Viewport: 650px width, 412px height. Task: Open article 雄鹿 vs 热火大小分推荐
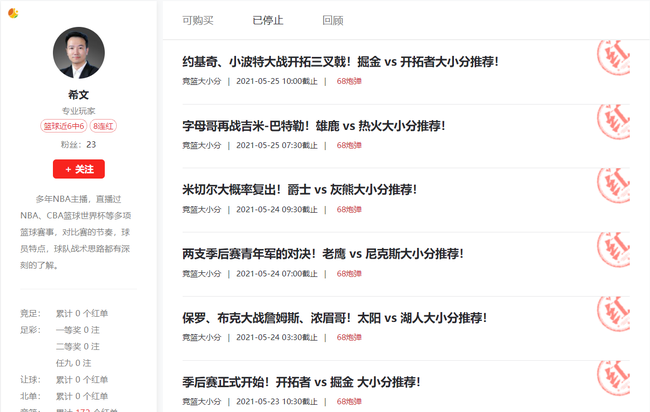coord(314,126)
